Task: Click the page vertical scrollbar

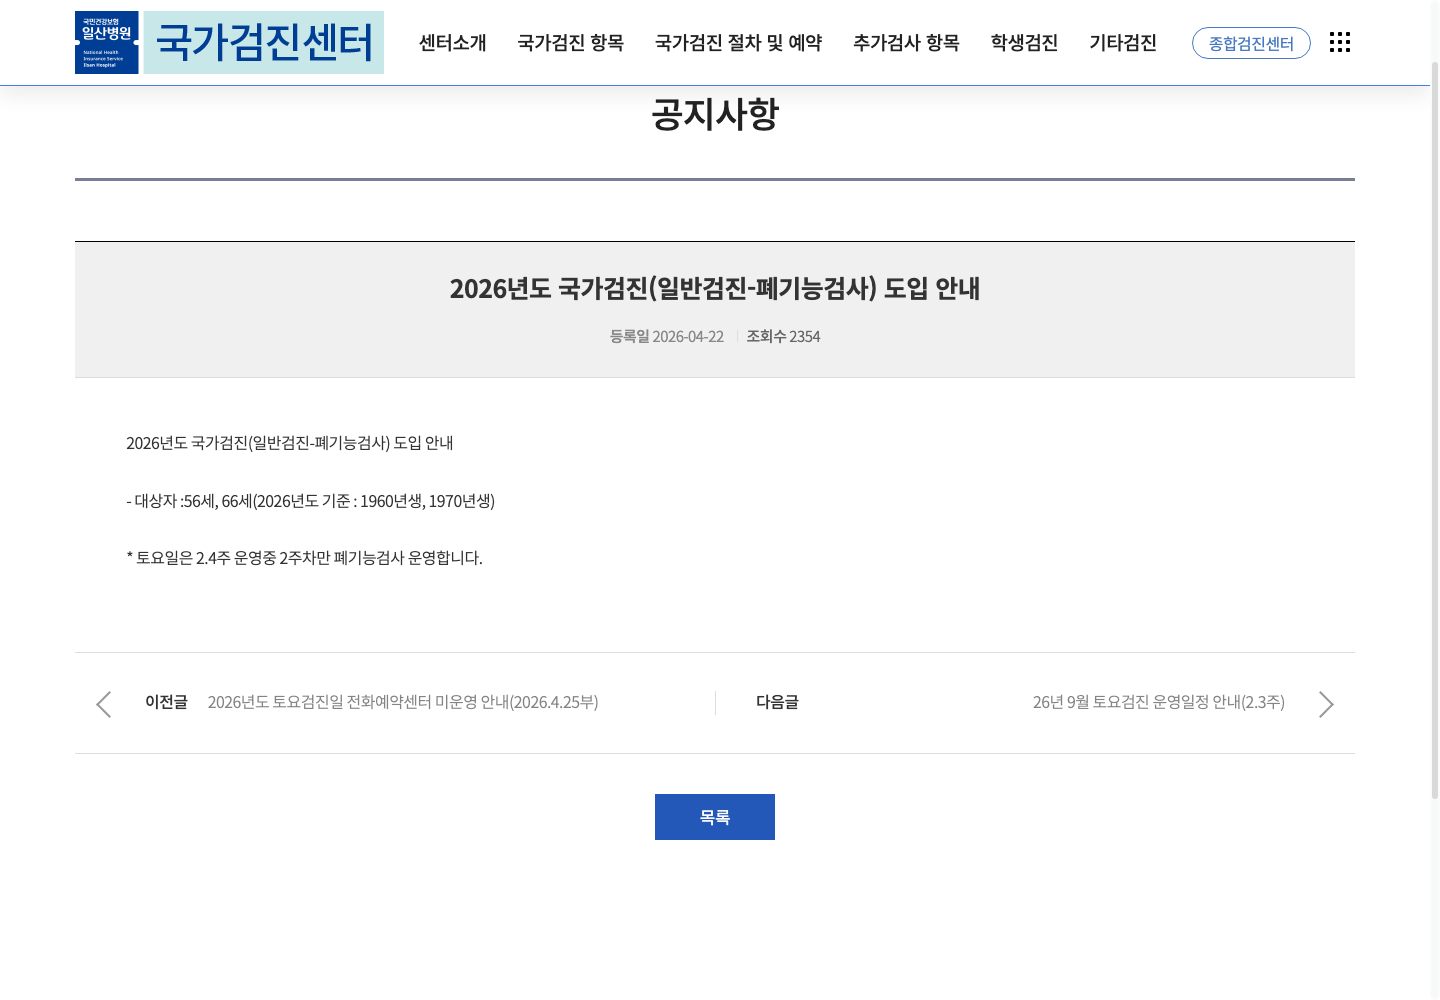Action: coord(1435,430)
